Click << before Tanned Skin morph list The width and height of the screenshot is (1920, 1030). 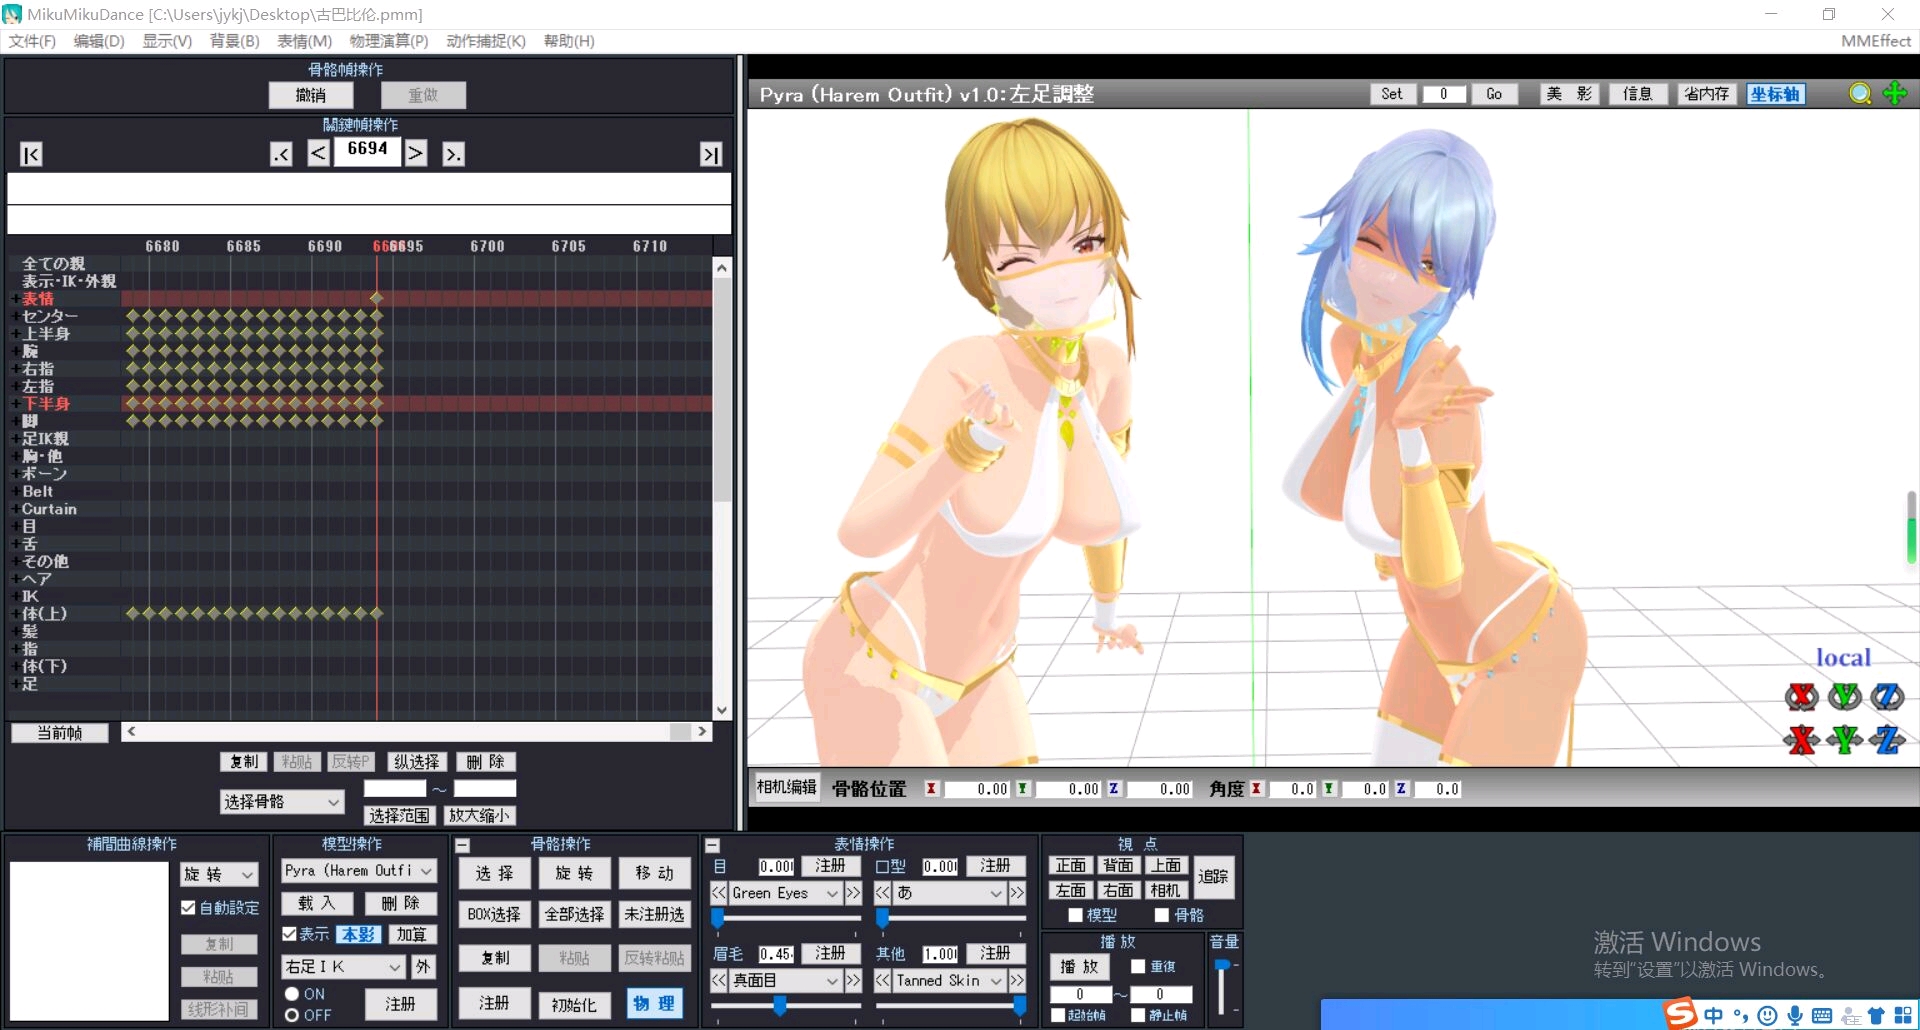coord(883,981)
